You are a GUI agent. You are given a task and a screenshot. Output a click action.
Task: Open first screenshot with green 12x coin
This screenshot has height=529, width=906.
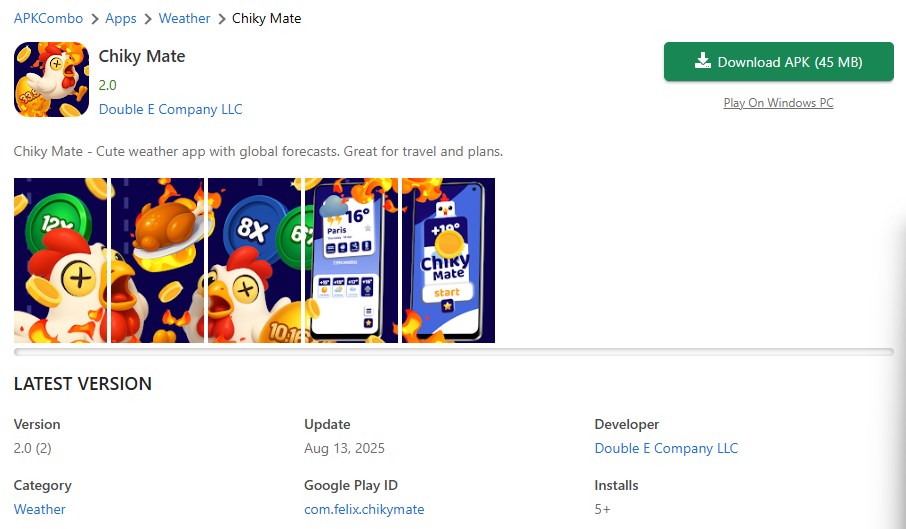(60, 260)
